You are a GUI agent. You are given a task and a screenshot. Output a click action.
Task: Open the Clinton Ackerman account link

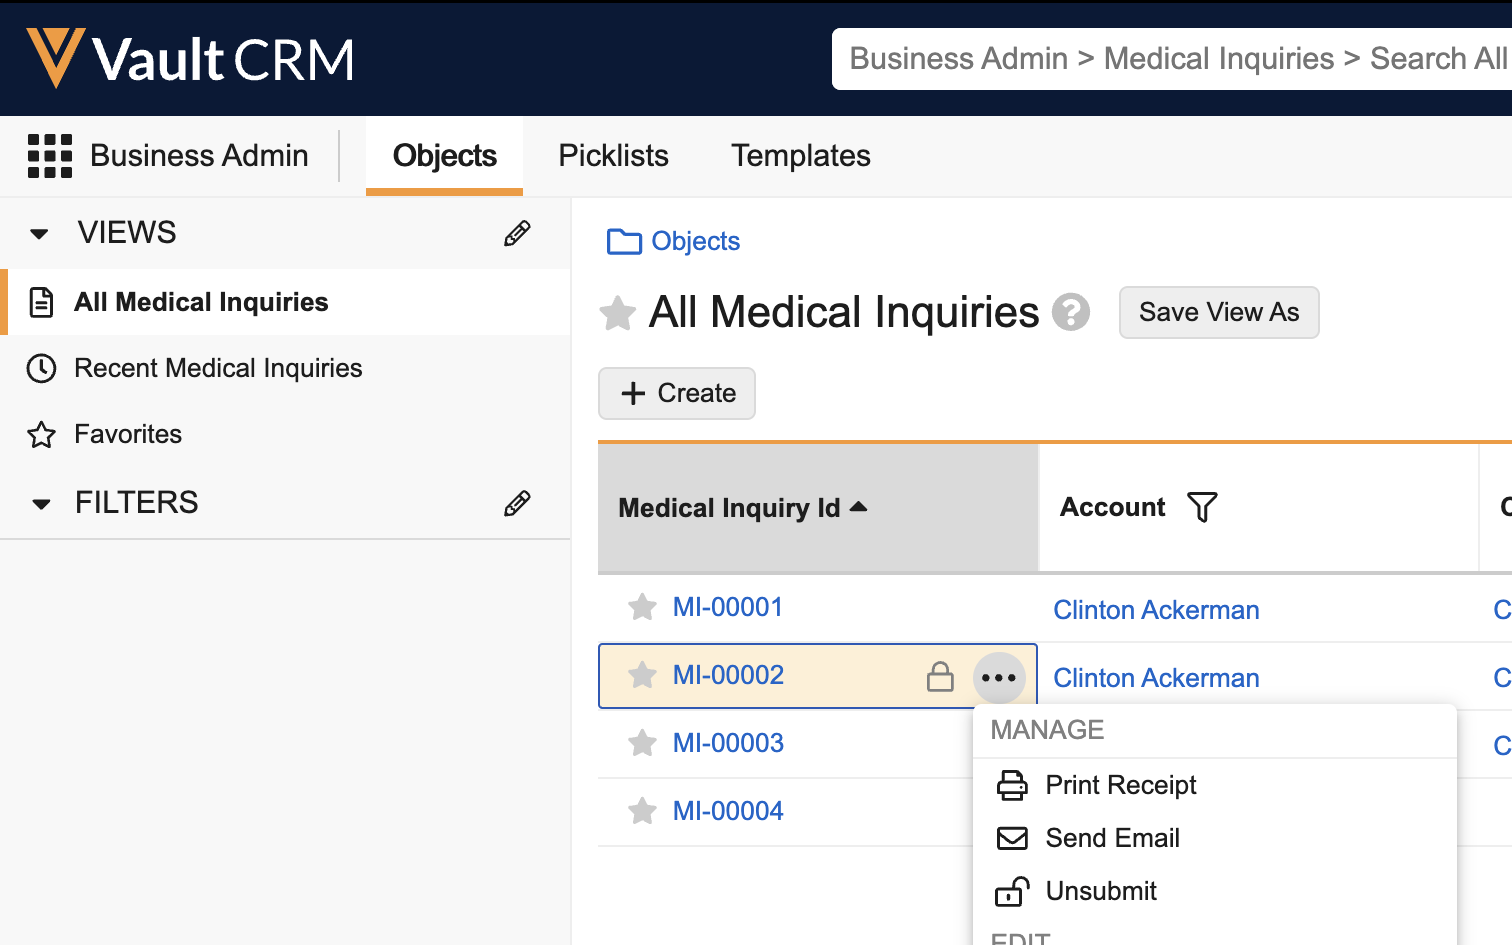pos(1156,609)
